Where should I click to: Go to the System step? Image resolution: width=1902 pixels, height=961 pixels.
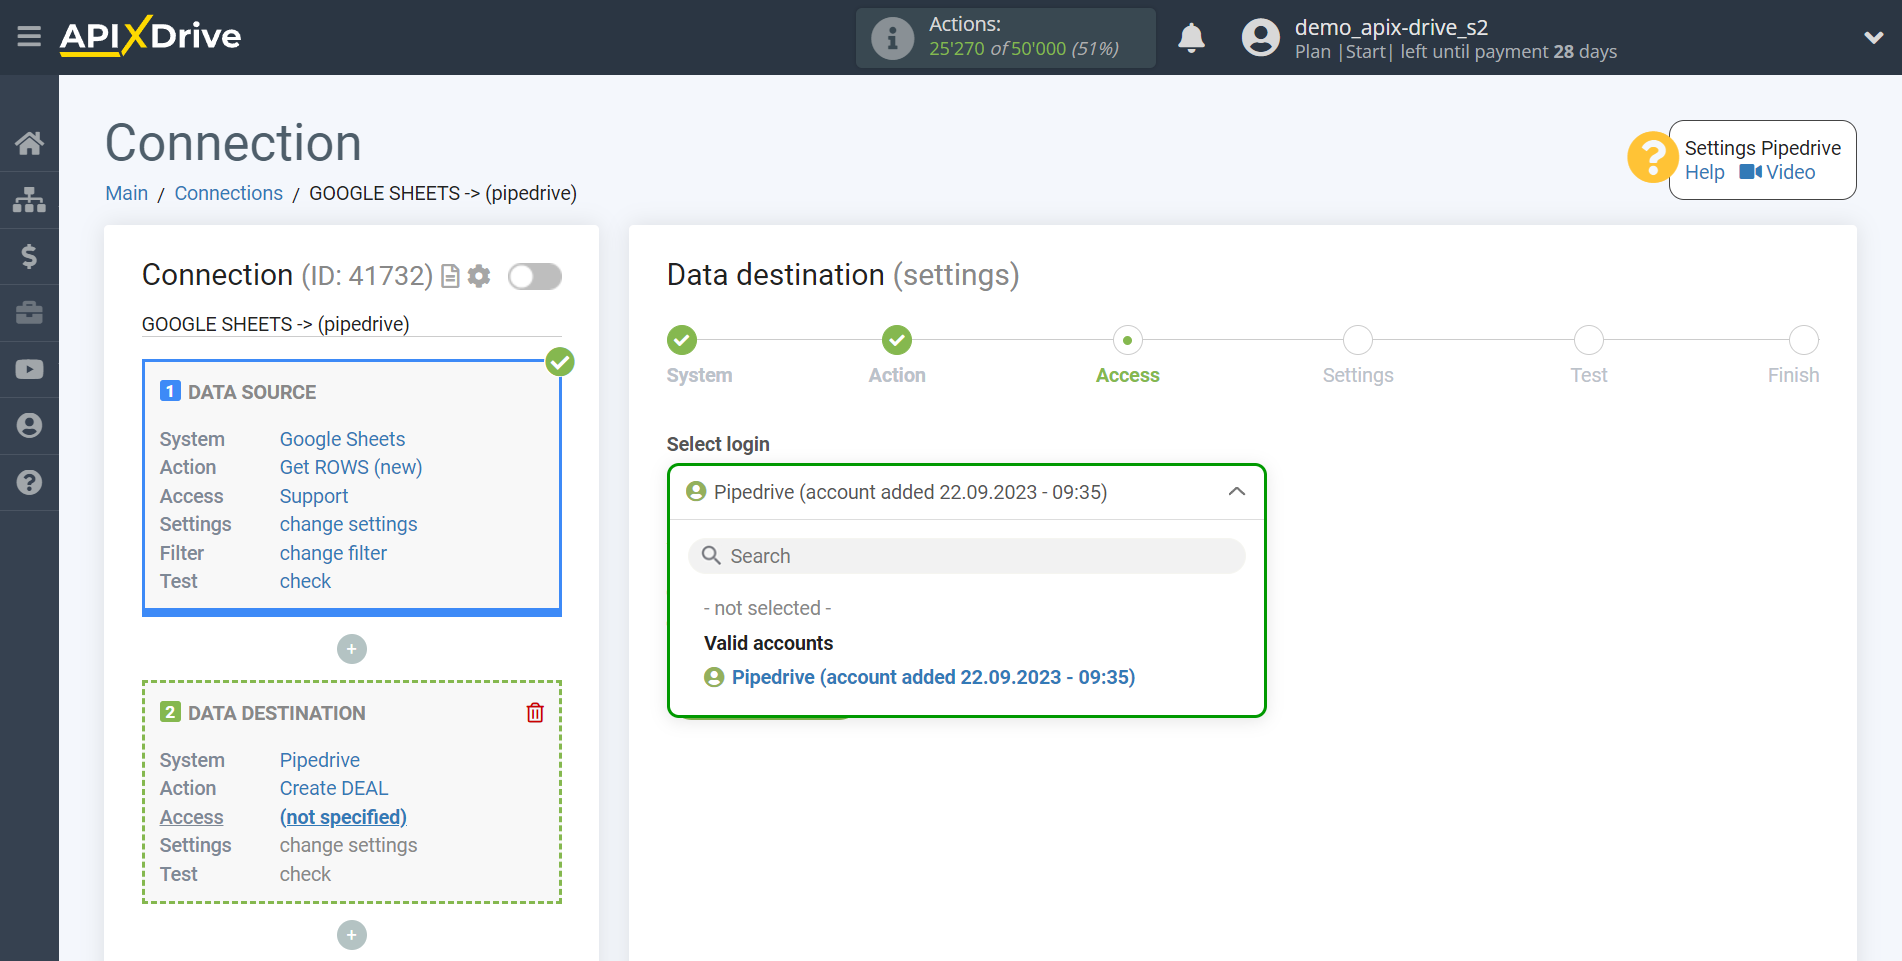point(682,340)
